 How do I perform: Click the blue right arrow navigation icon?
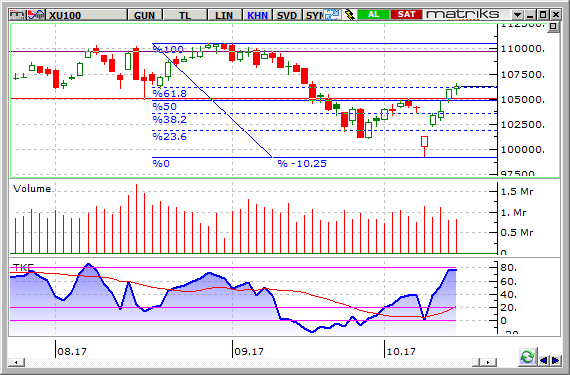(x=555, y=360)
